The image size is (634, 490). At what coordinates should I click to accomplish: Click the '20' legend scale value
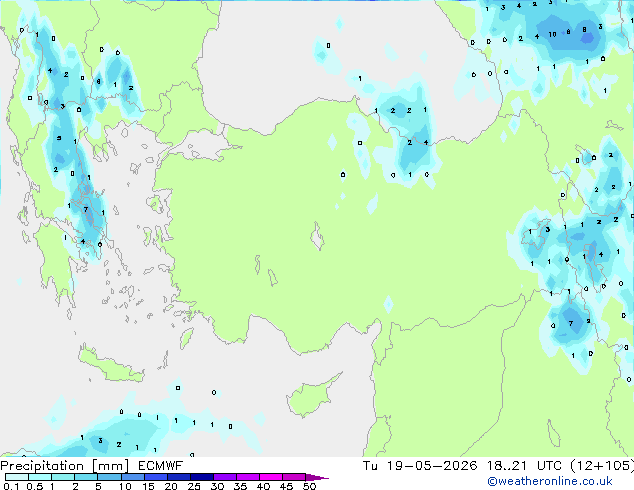tap(171, 486)
